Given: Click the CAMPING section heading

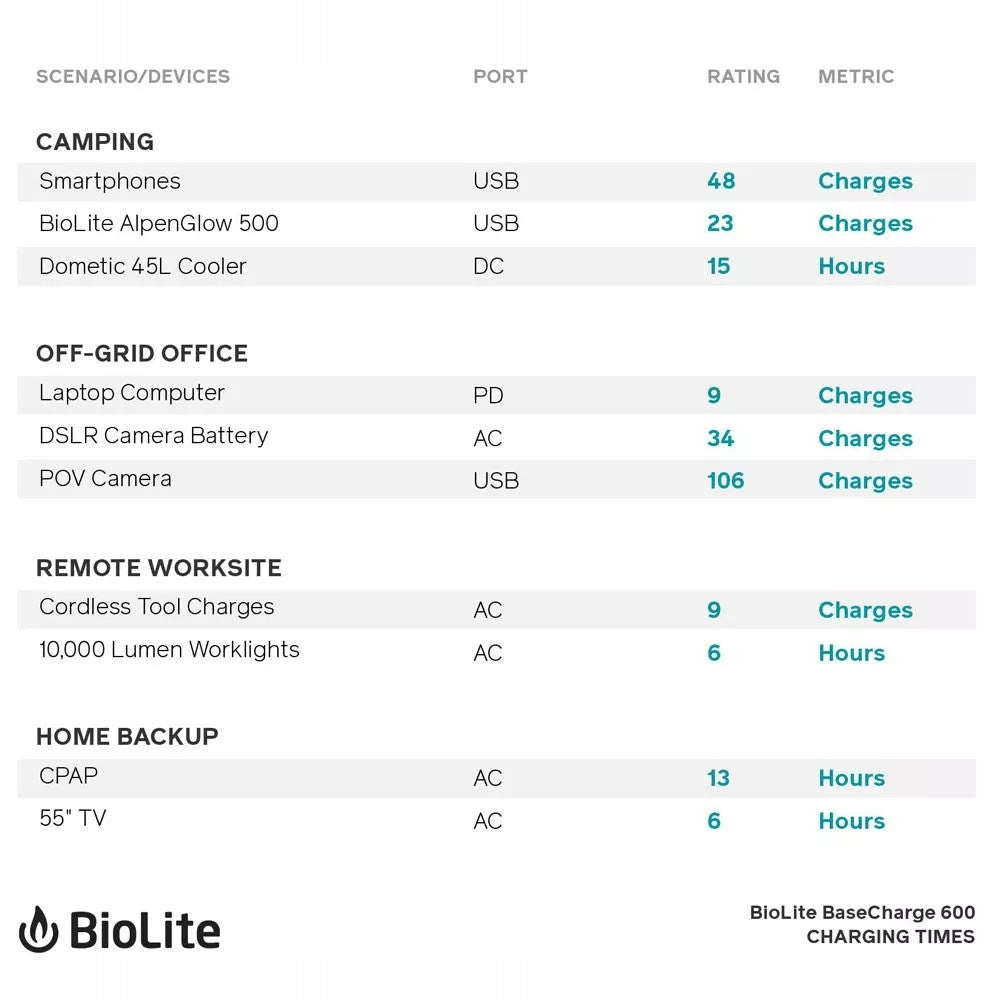Looking at the screenshot, I should 95,142.
